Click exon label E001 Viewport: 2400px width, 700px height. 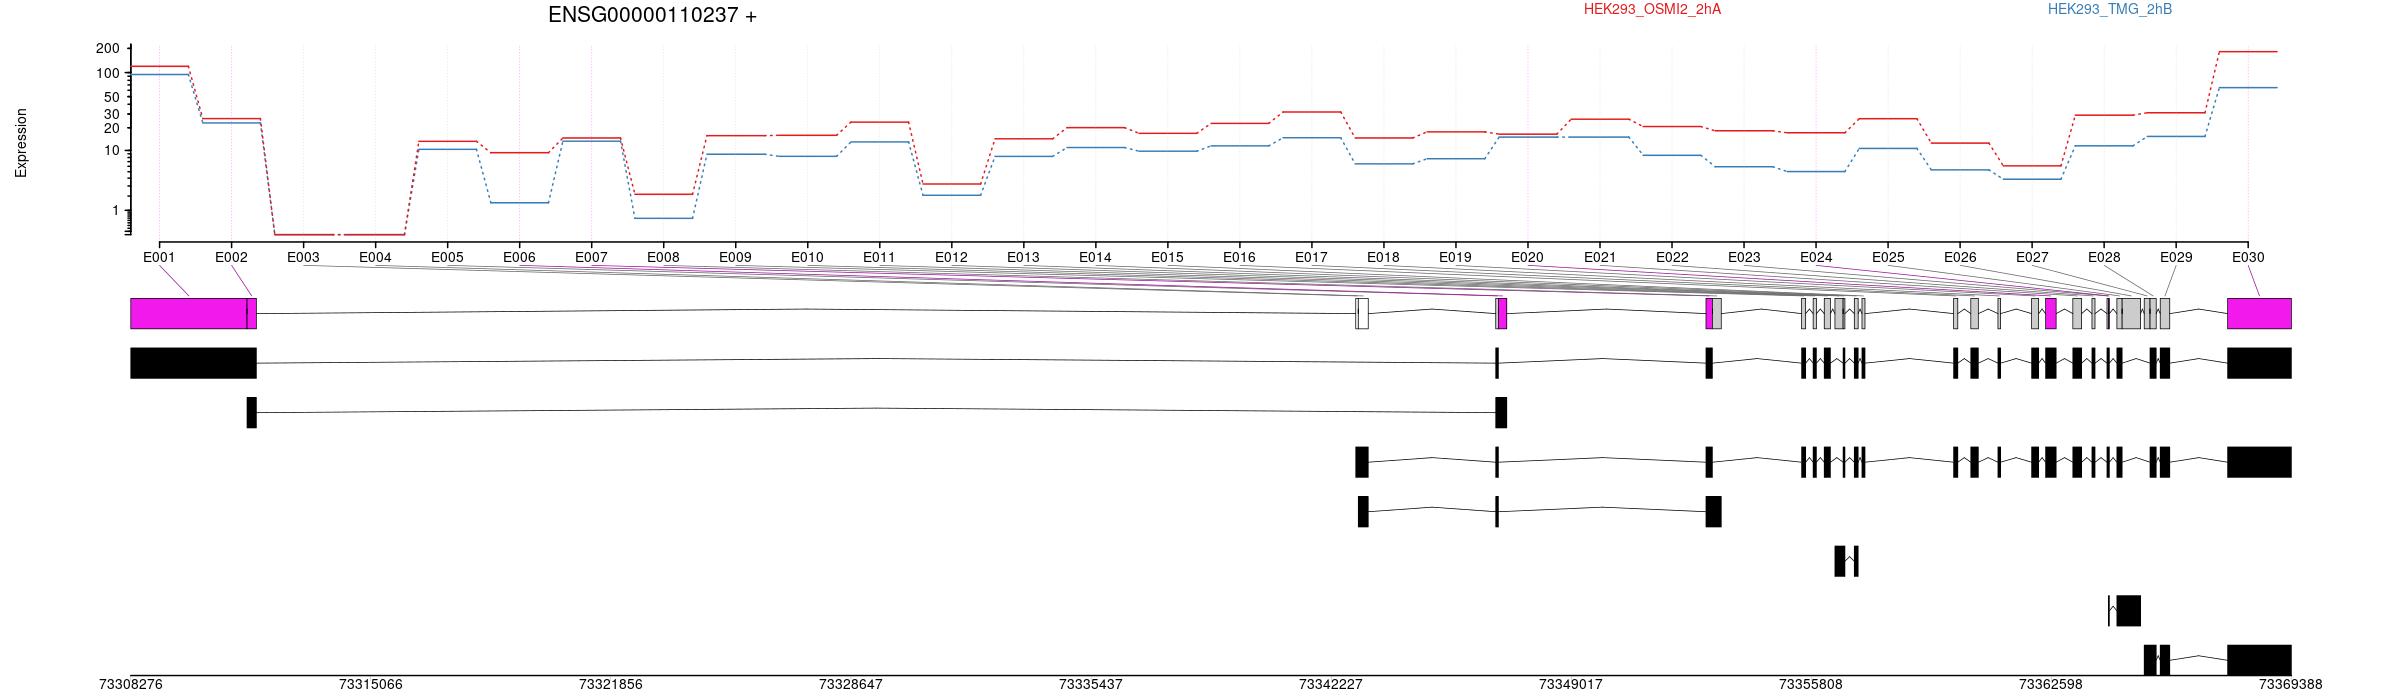coord(159,257)
